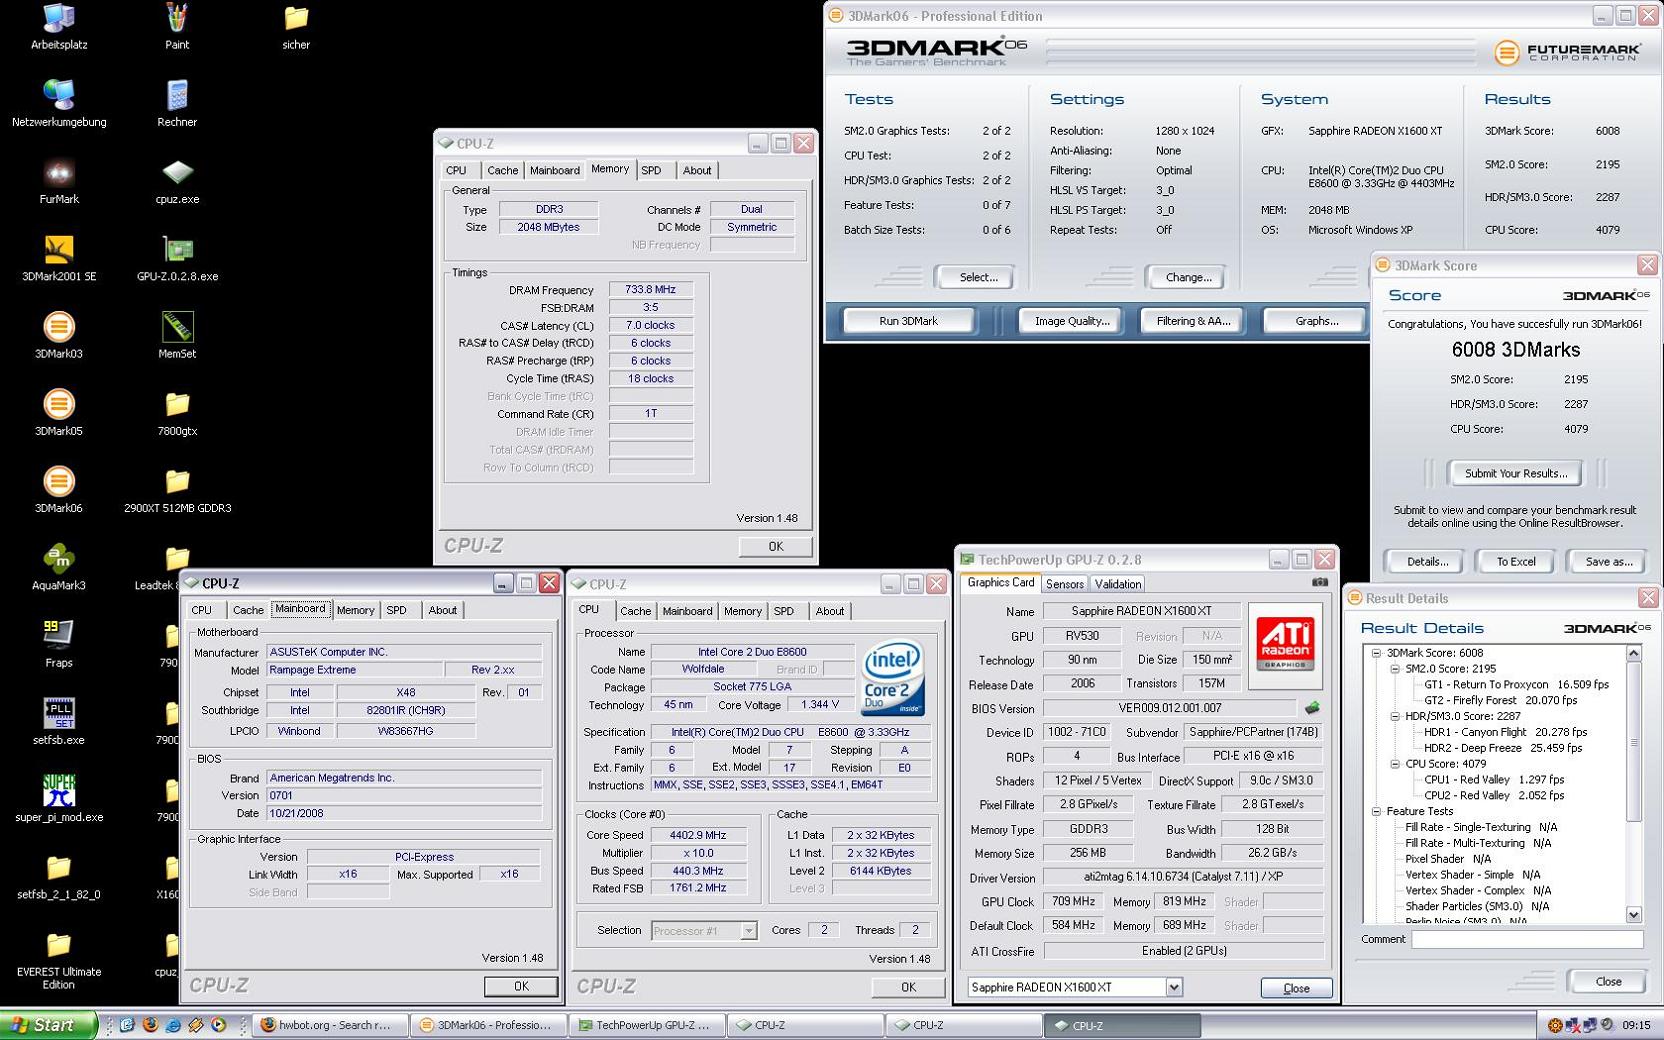Click the Comment input field
Screen dimensions: 1664x1040
click(1527, 939)
